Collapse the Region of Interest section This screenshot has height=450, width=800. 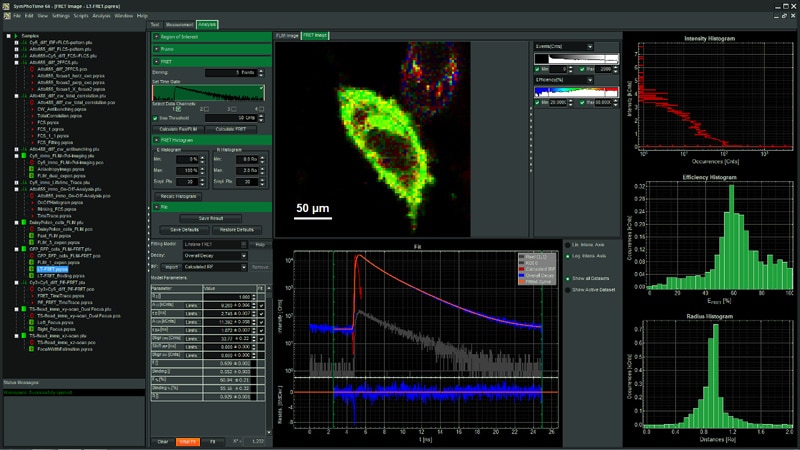pyautogui.click(x=155, y=36)
